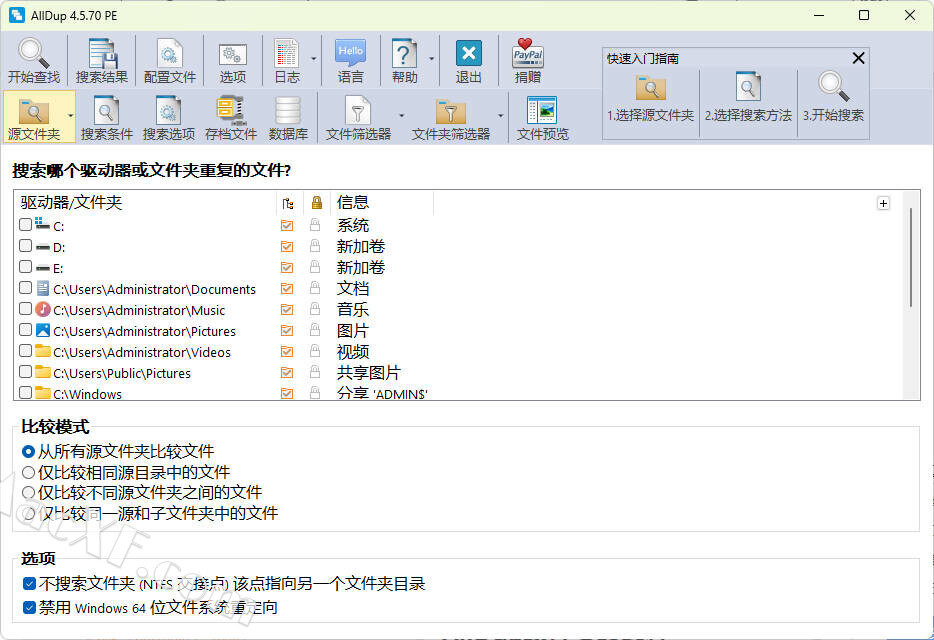The image size is (934, 640).
Task: Expand dropdown arrow next to 文件夹筛选器
Action: coord(500,116)
